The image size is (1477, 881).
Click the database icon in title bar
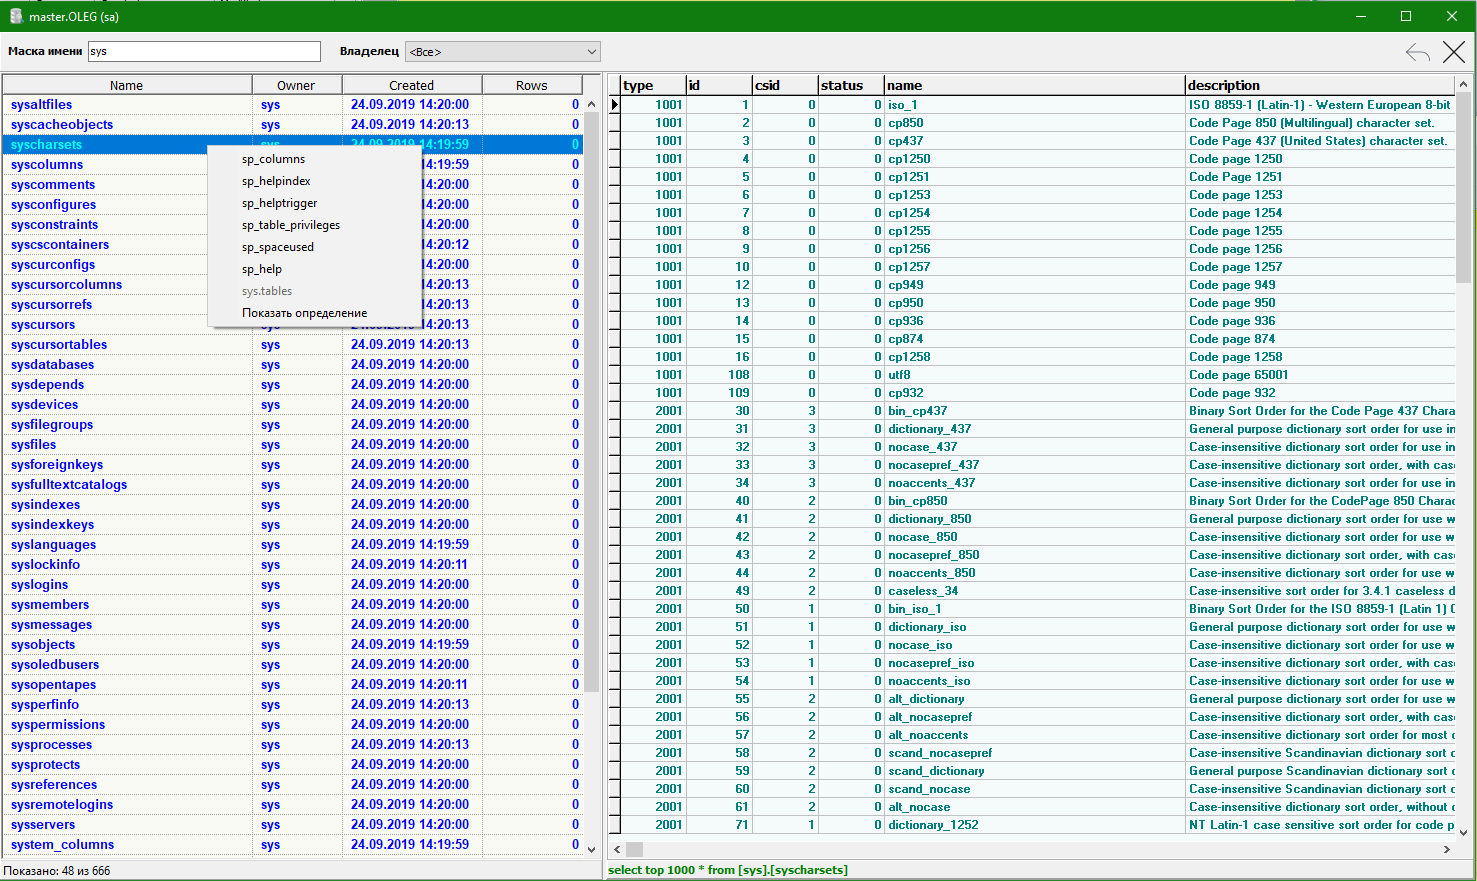click(16, 16)
